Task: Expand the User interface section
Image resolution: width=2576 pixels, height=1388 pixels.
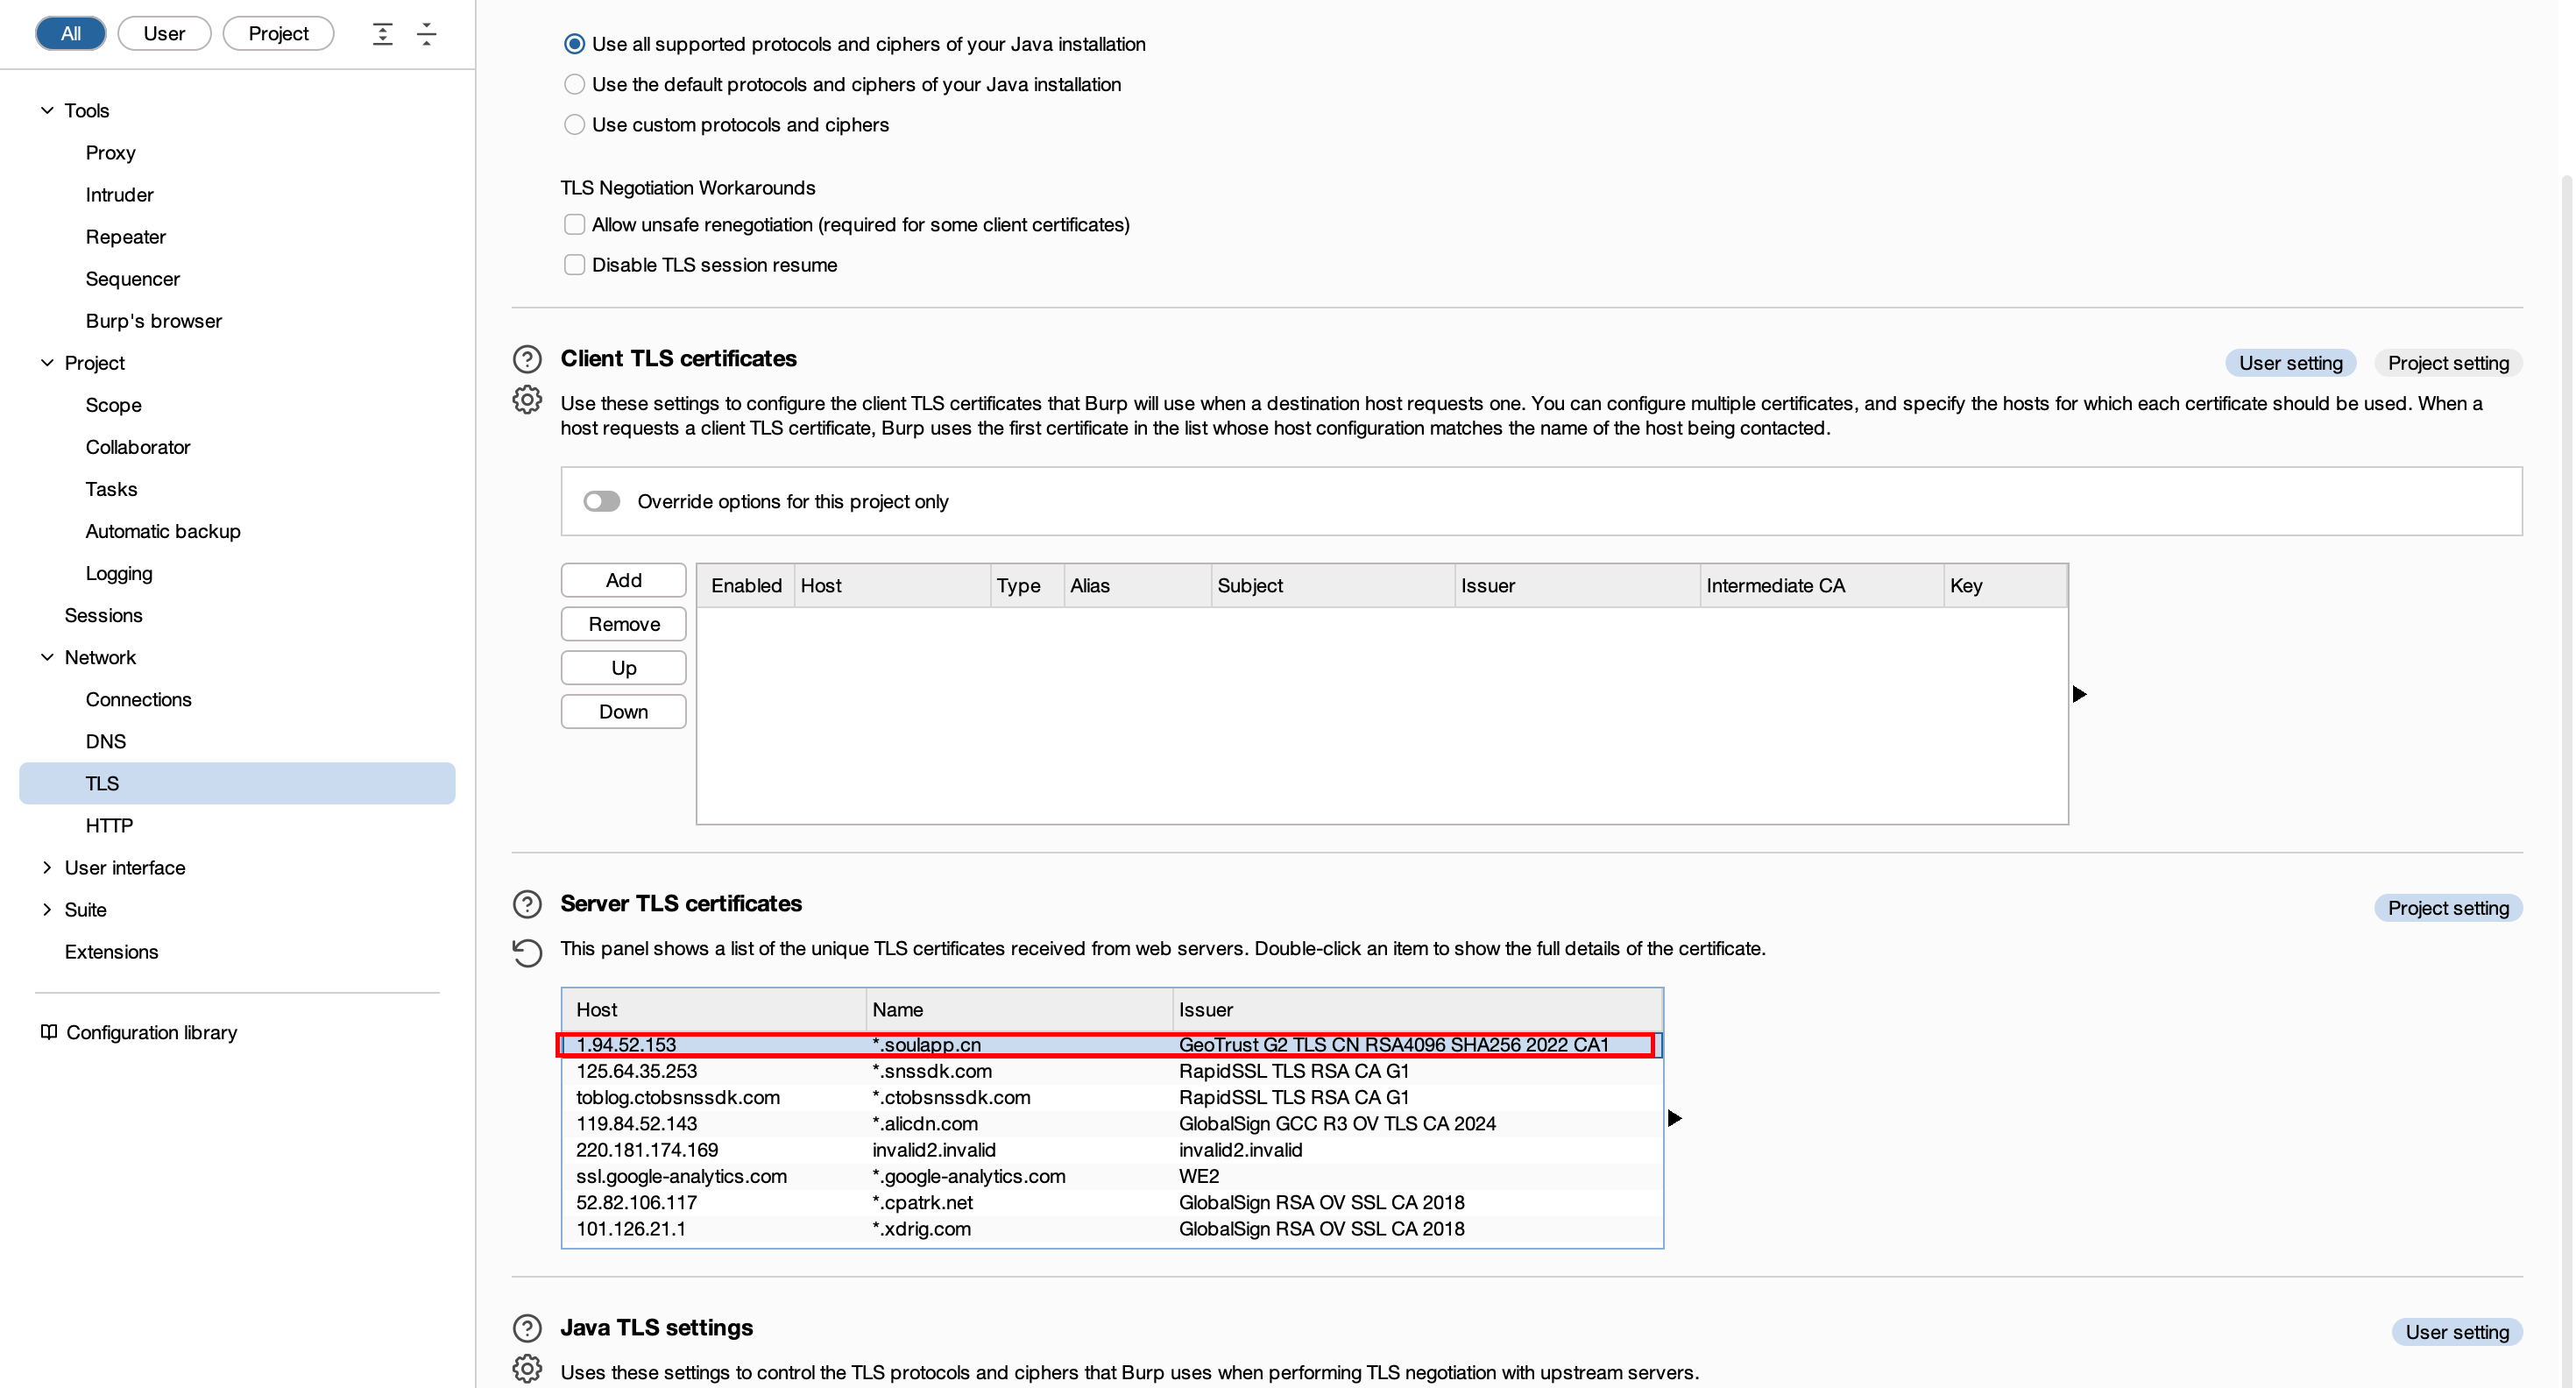Action: point(47,868)
